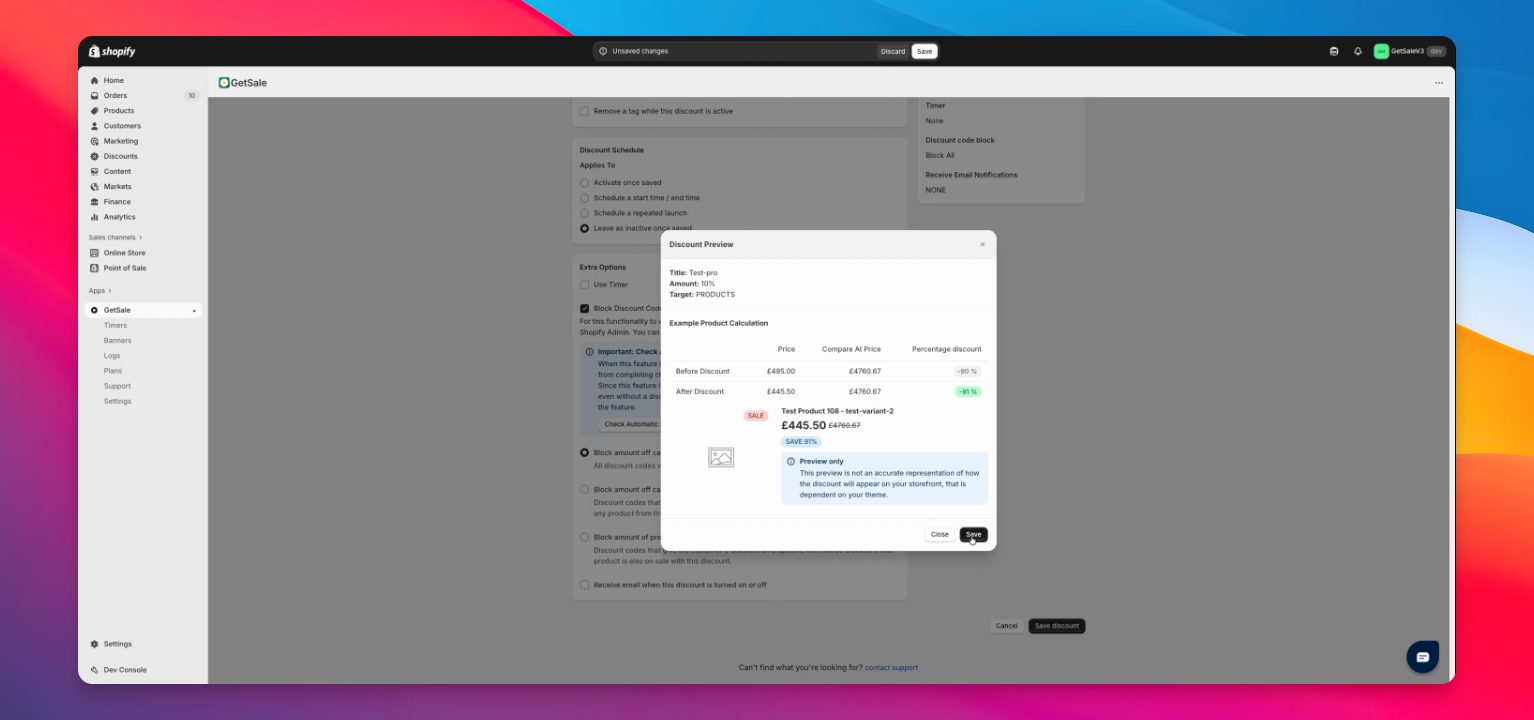Go to Home in the sidebar

(x=114, y=80)
